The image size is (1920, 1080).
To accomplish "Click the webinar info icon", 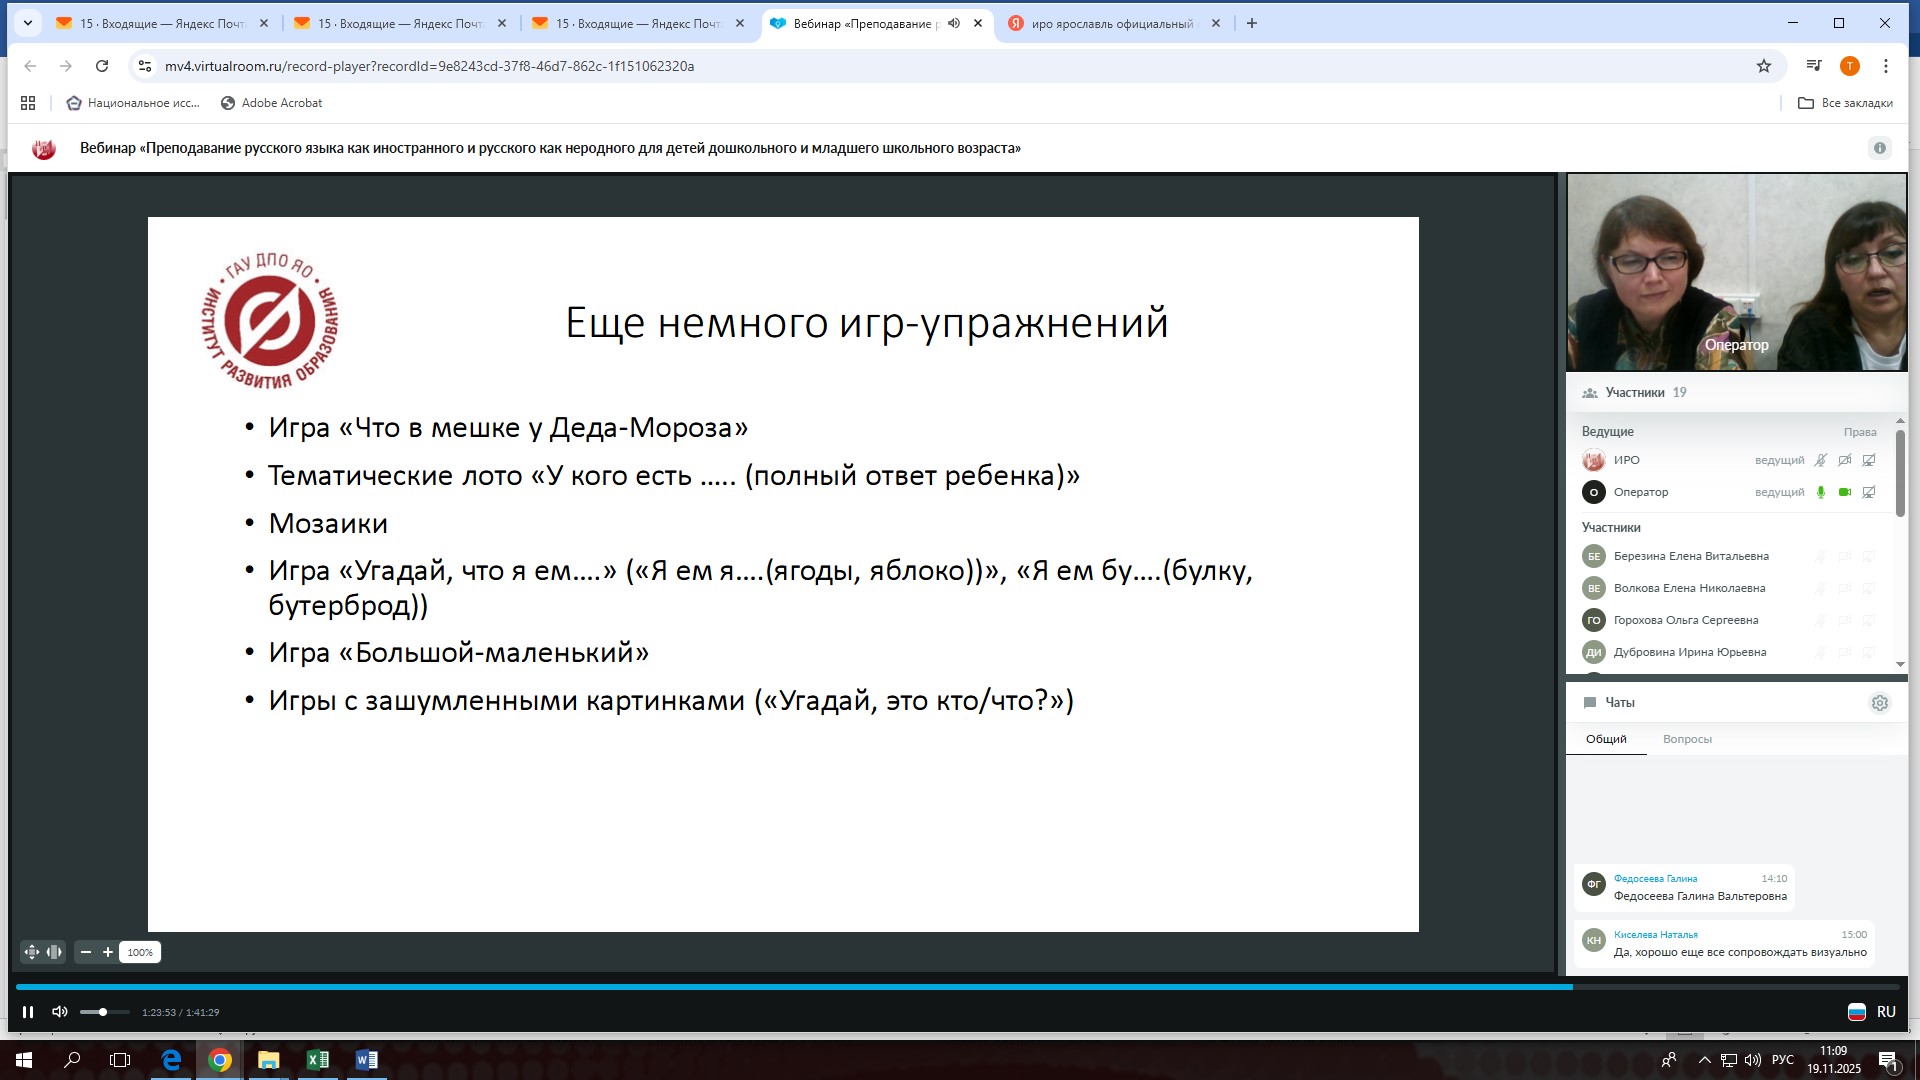I will (1879, 148).
